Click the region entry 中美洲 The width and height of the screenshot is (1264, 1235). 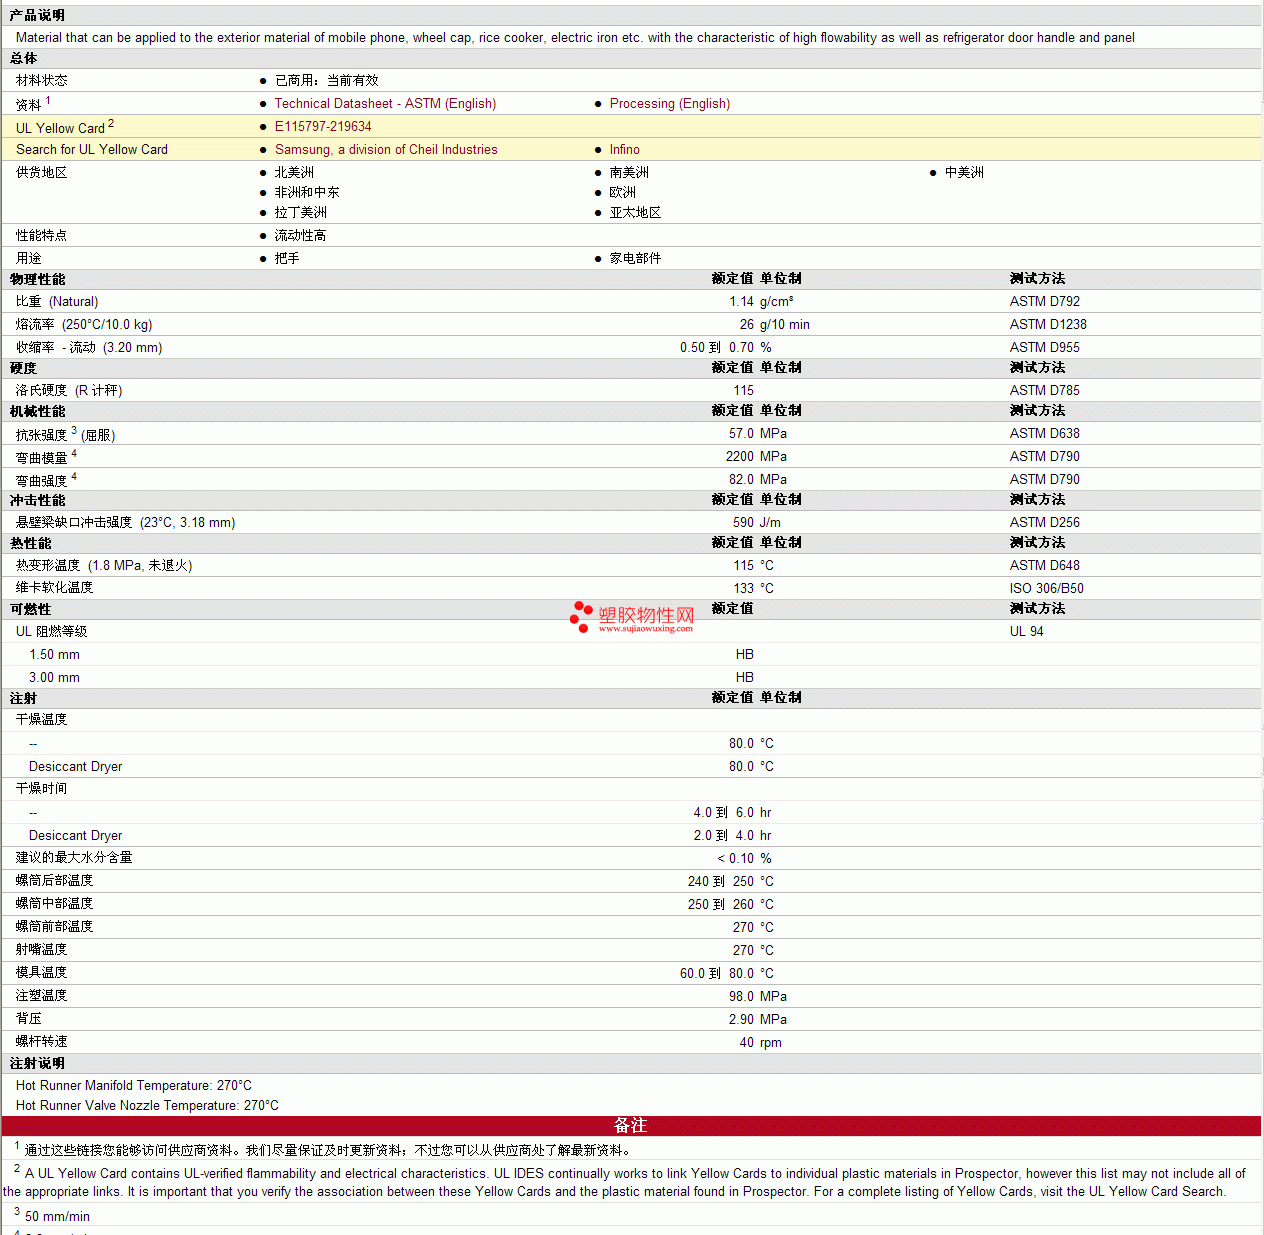(x=964, y=173)
